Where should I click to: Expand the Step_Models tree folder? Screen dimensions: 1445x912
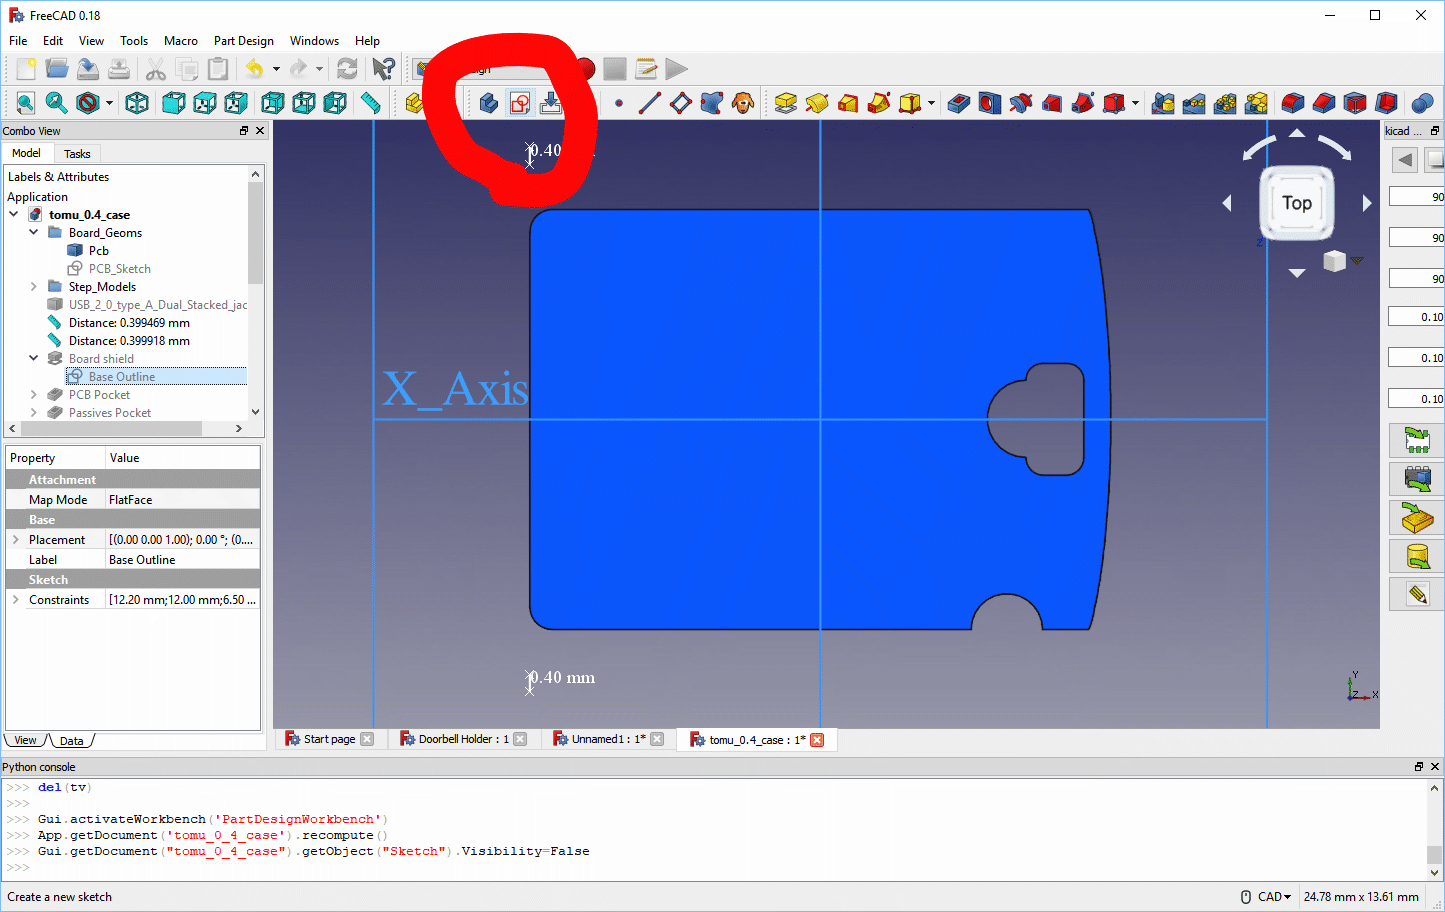(x=33, y=286)
